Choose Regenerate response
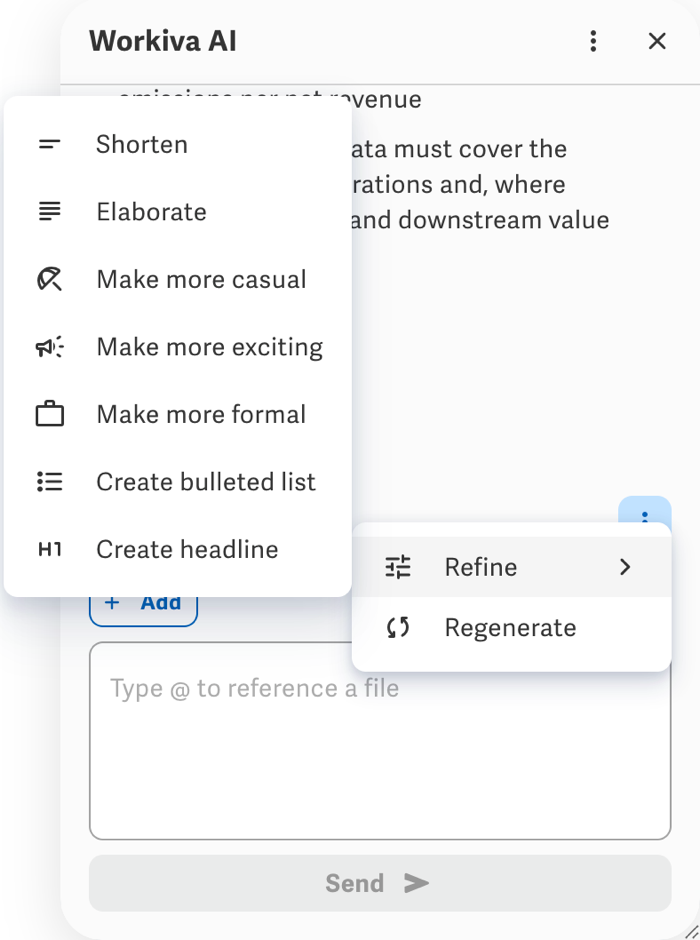The height and width of the screenshot is (940, 700). pos(511,628)
